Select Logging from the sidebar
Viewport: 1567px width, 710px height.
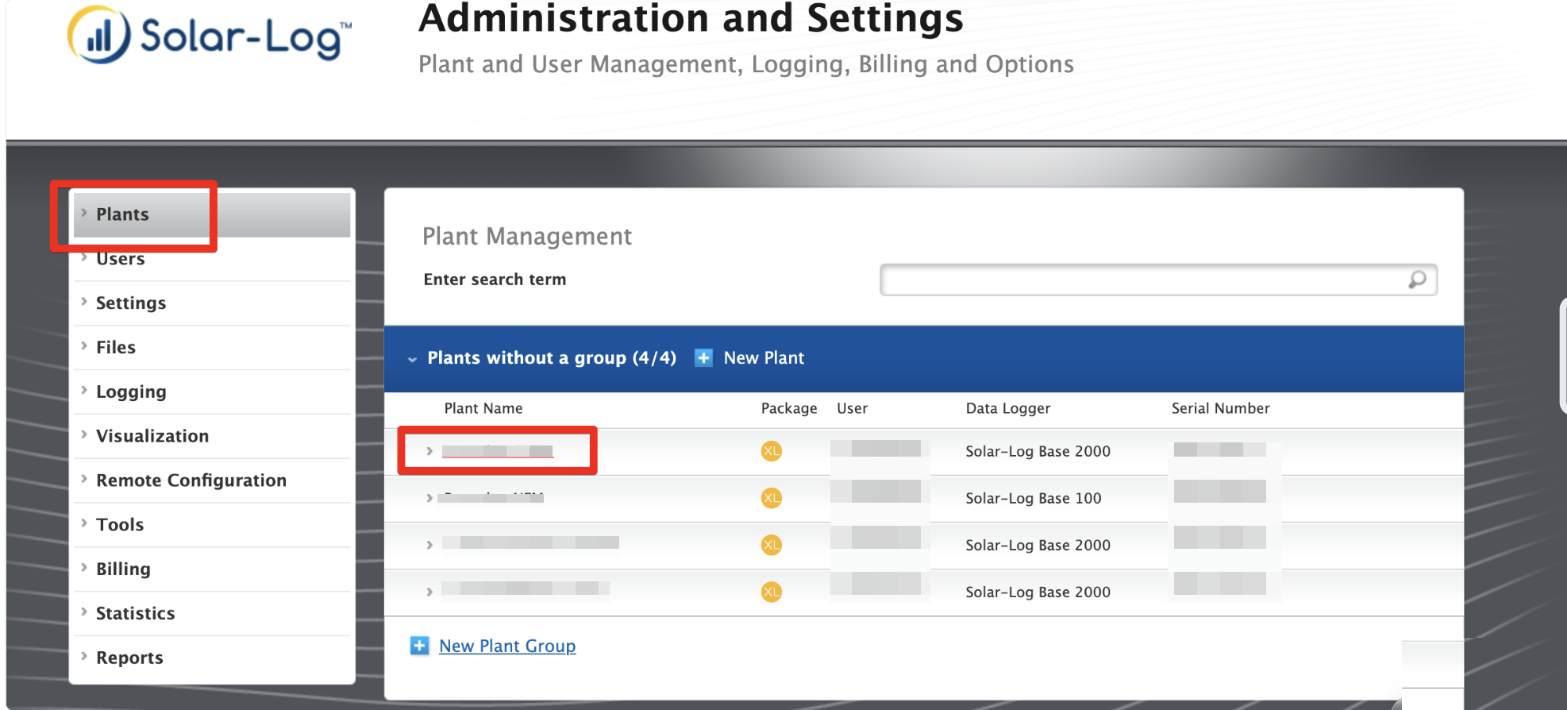(x=212, y=392)
